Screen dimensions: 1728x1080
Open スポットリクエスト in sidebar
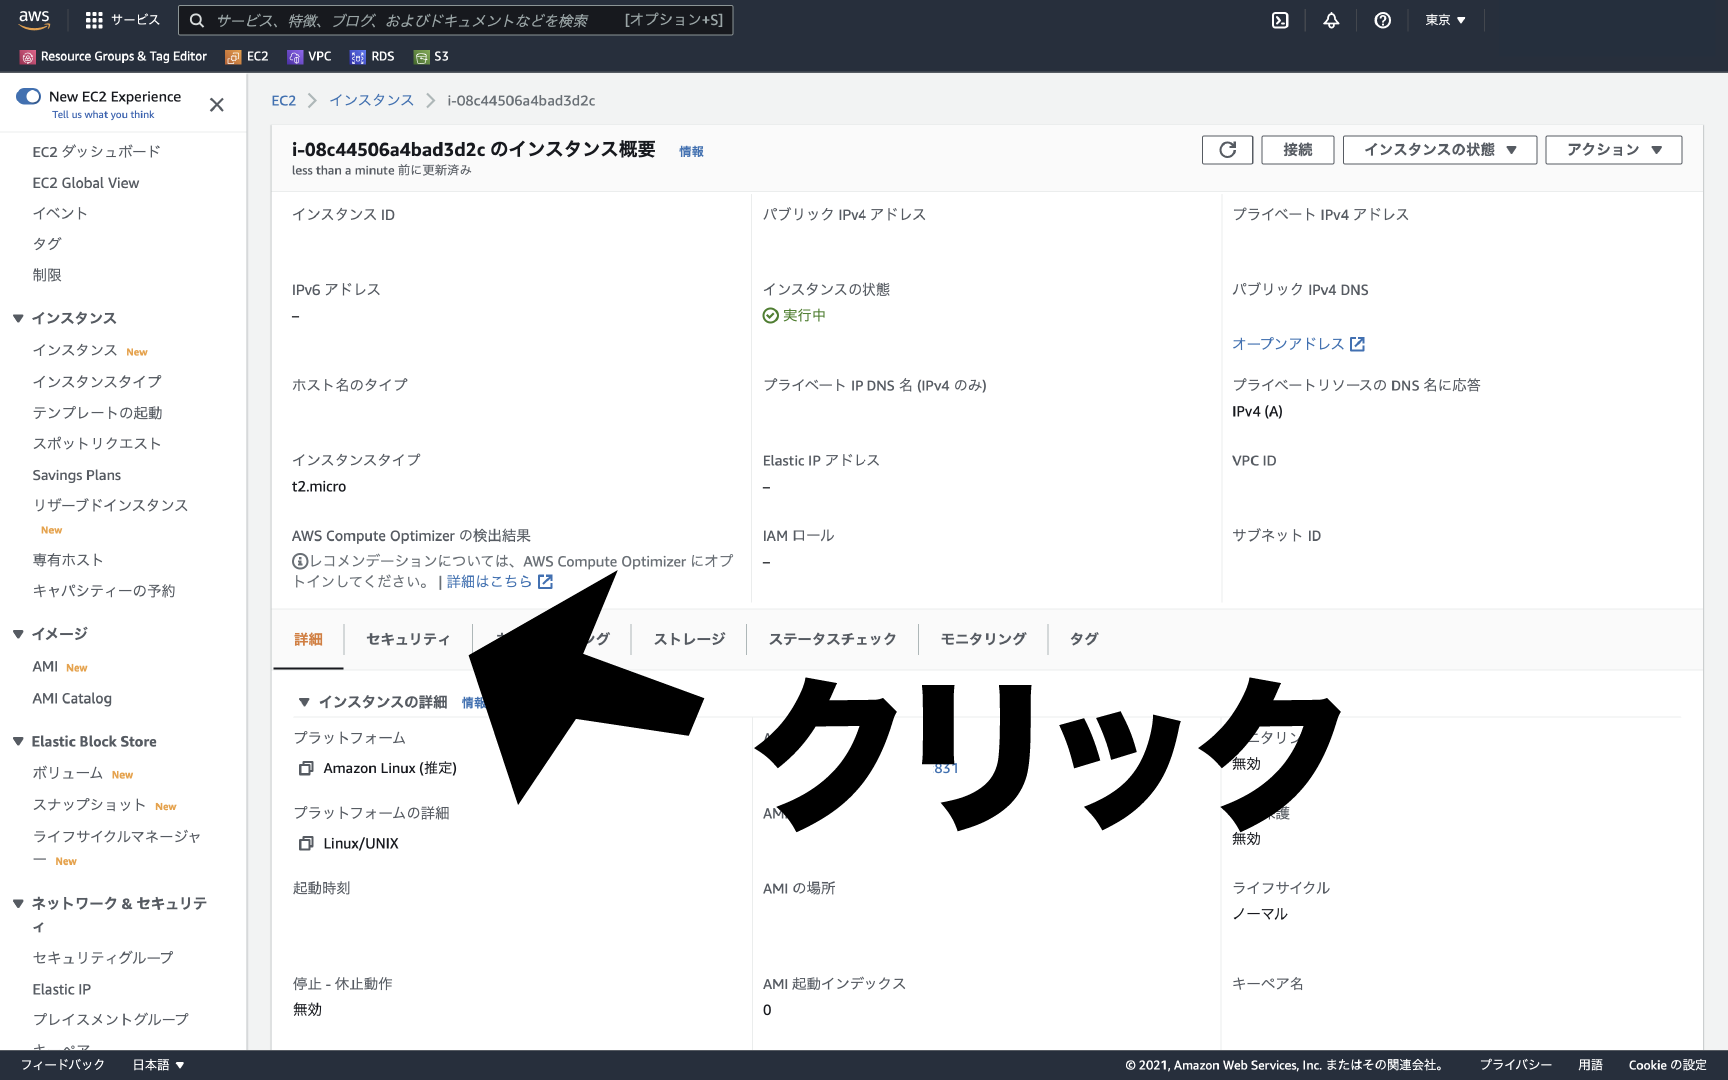pyautogui.click(x=97, y=444)
